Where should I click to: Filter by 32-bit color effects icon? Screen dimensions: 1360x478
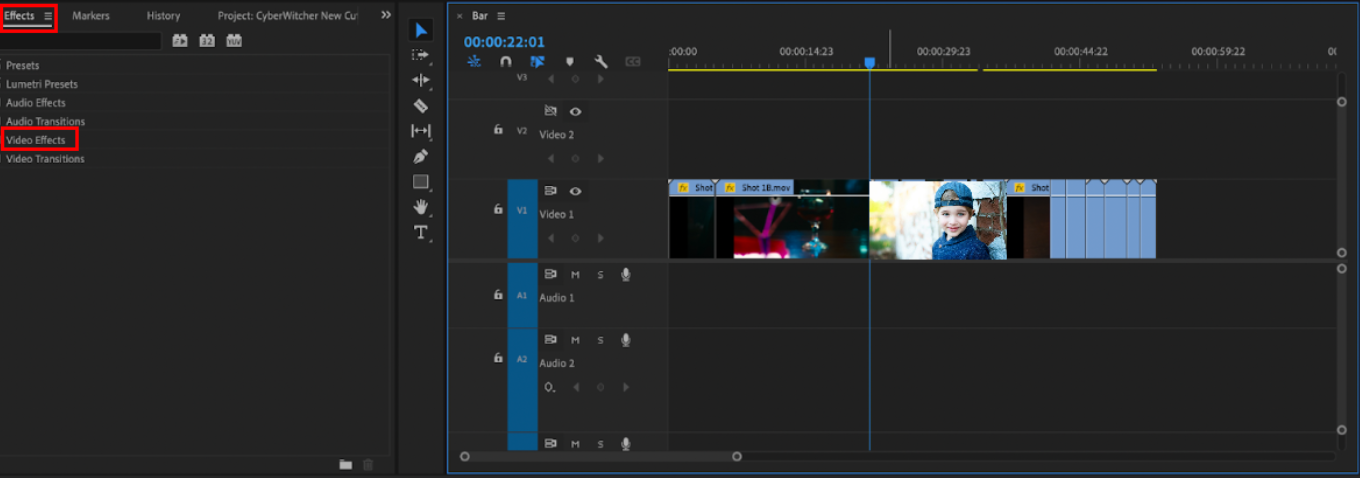(x=207, y=41)
